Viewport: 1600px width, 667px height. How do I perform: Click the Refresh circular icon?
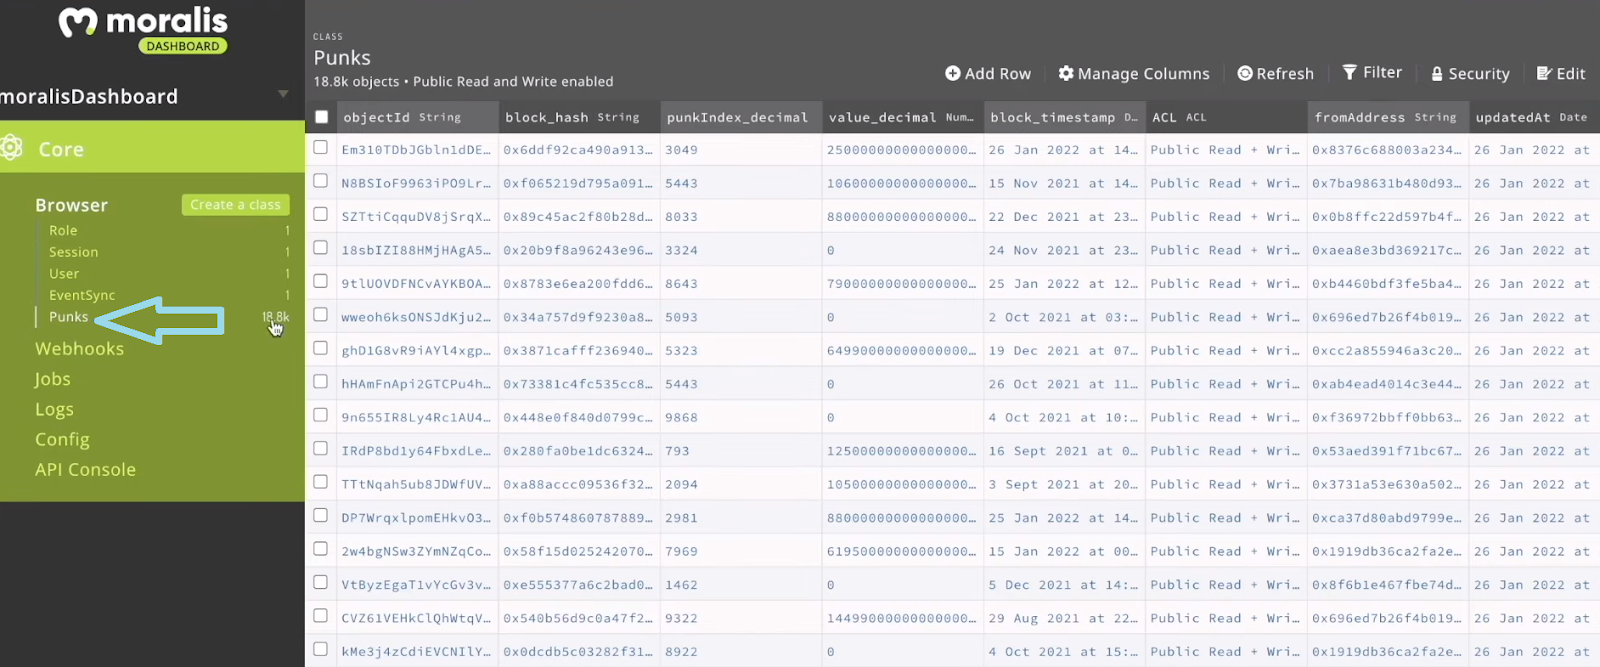coord(1245,73)
